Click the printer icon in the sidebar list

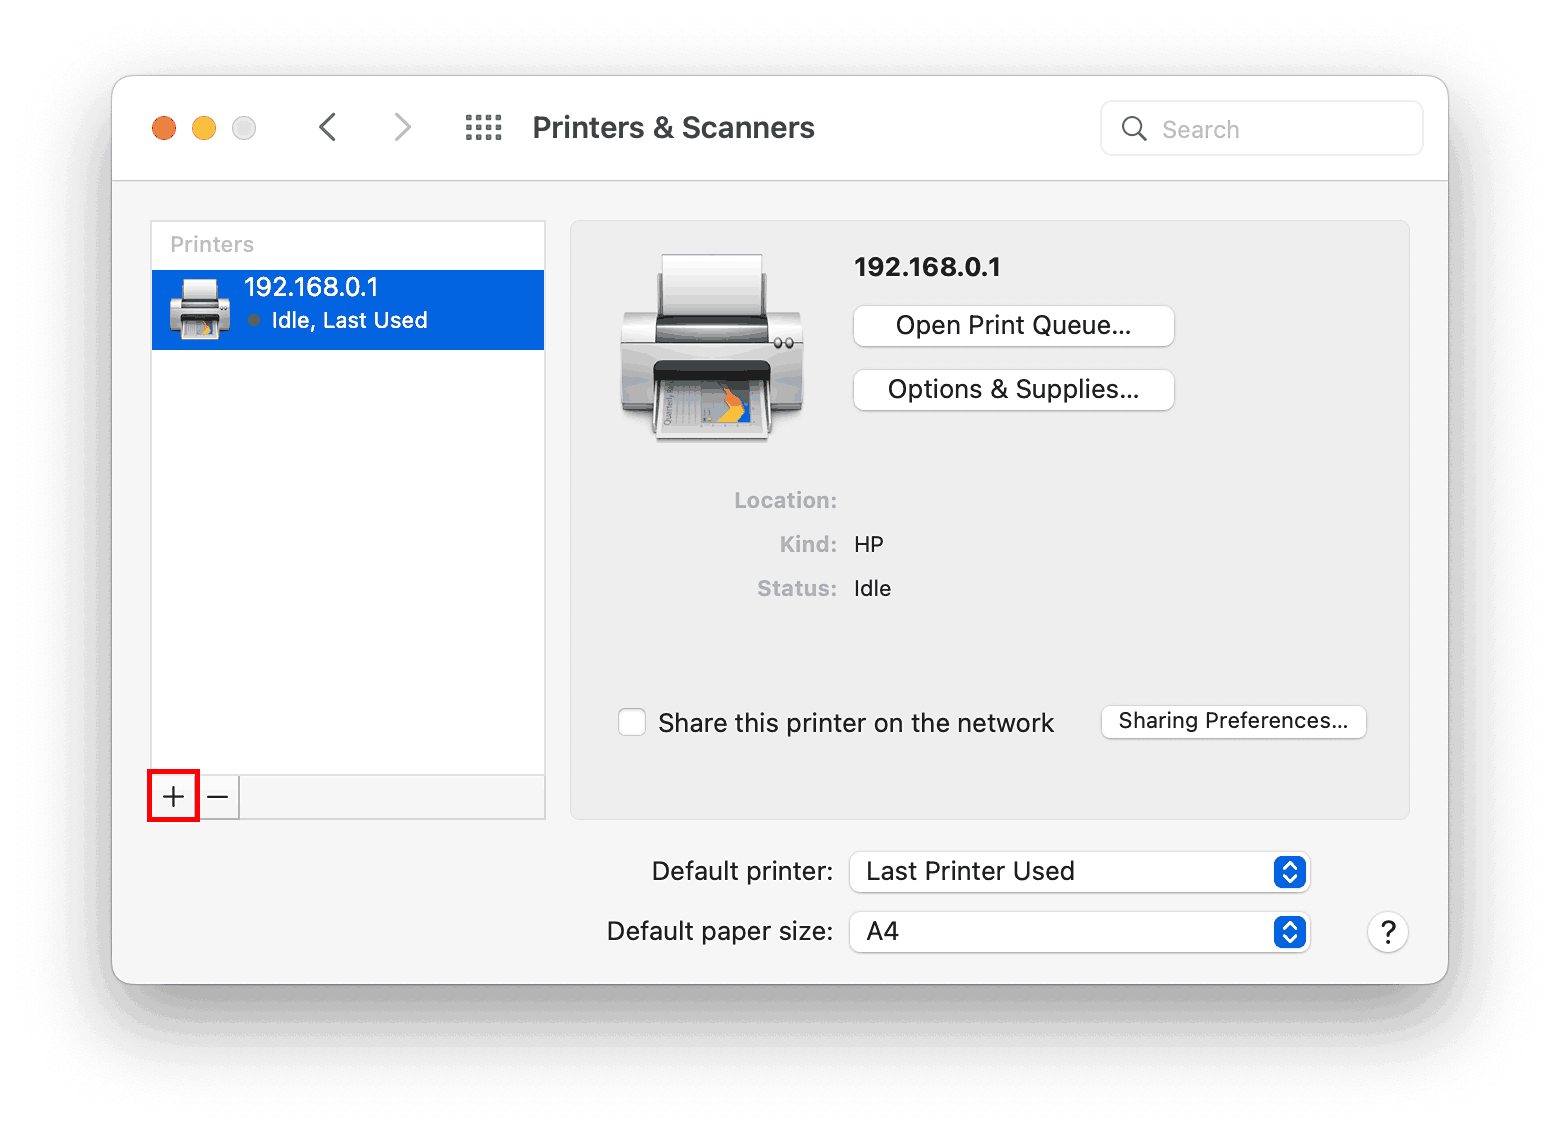(x=199, y=308)
